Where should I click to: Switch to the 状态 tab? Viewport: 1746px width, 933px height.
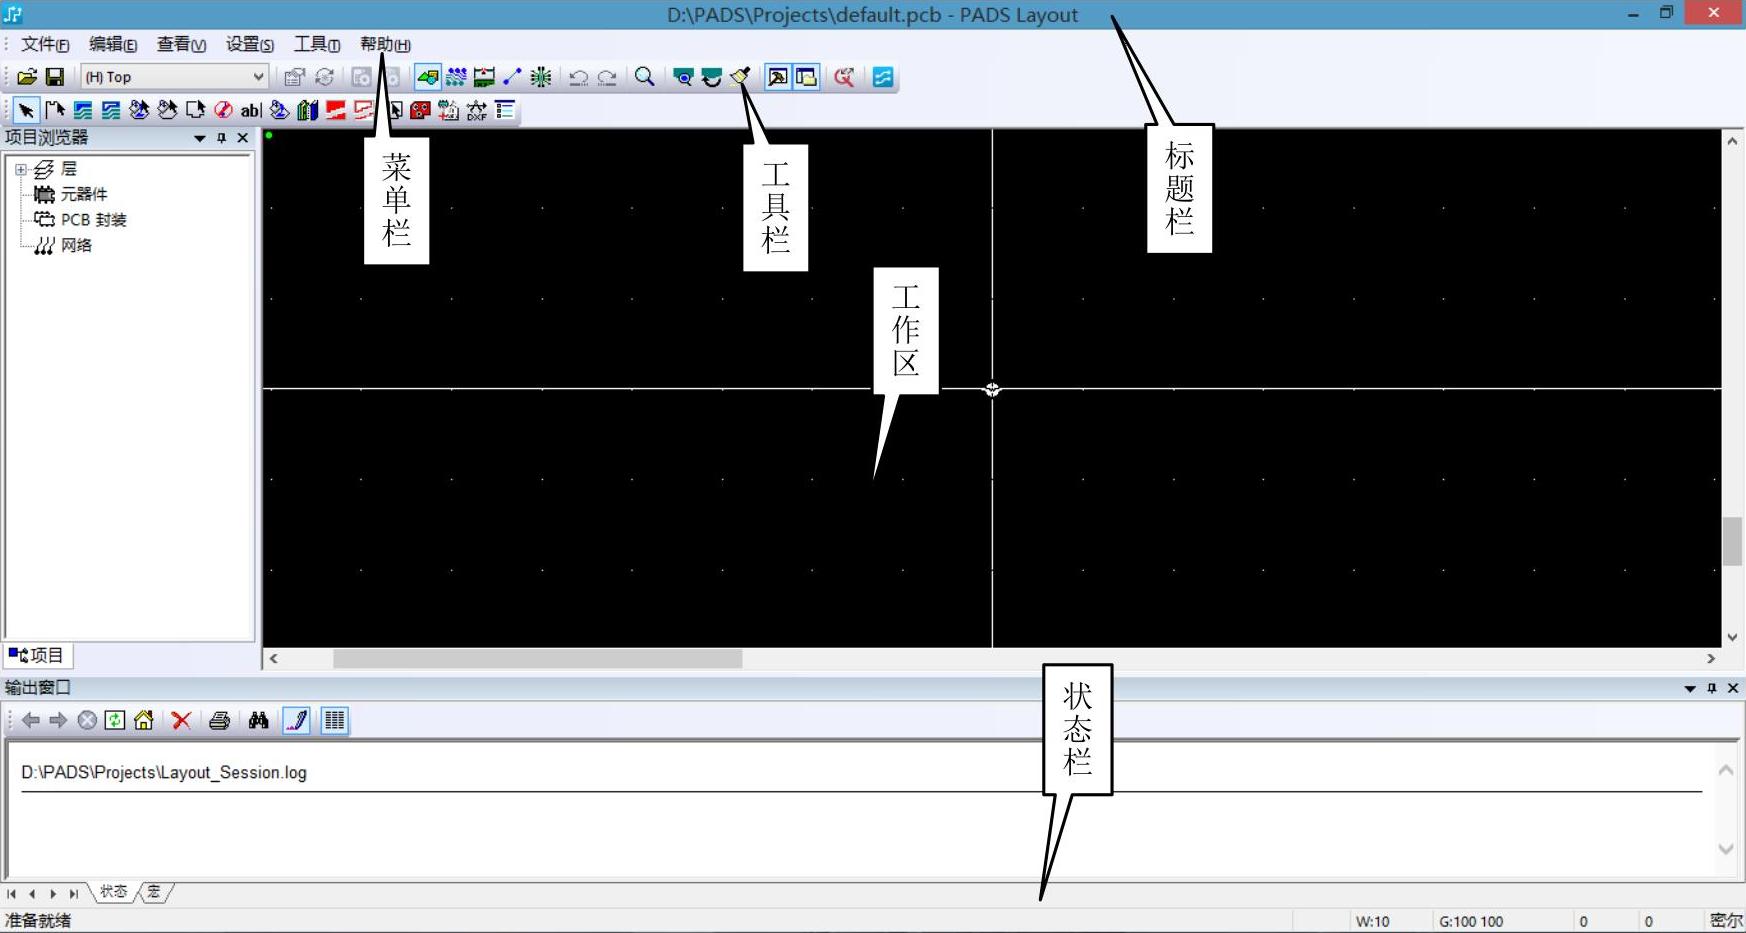(114, 892)
